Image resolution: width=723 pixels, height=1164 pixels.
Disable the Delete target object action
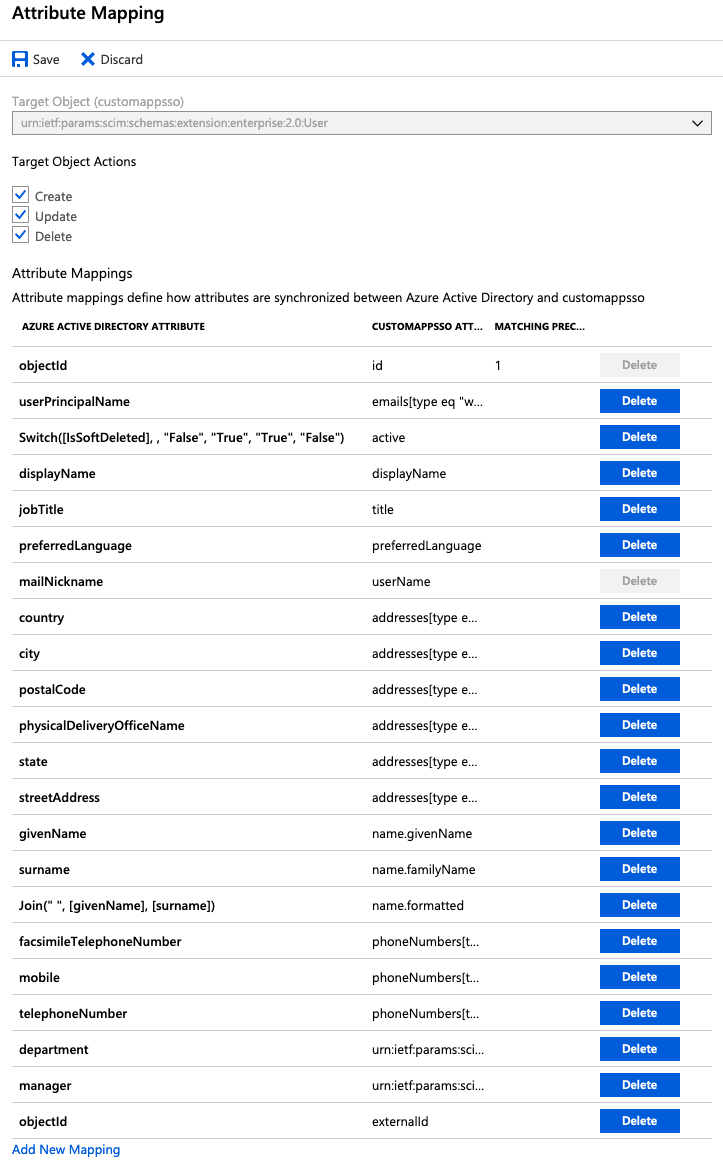coord(20,236)
